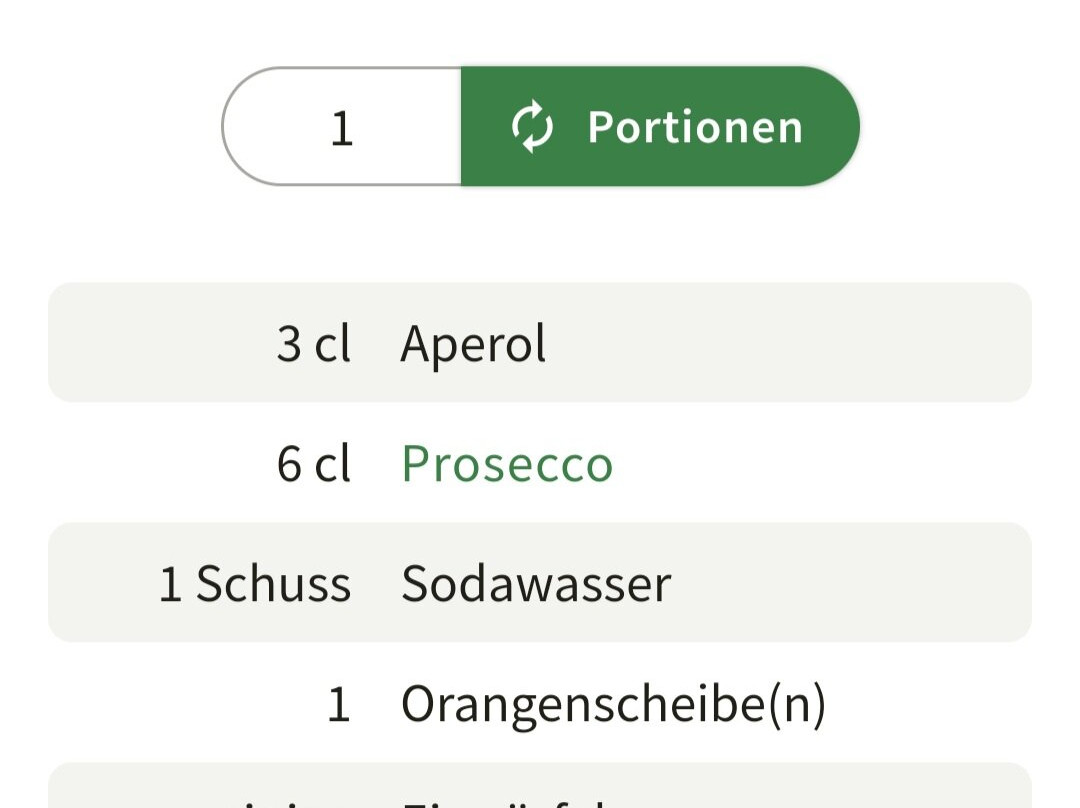Screen dimensions: 1080x808
Task: Click the green Portionen button
Action: point(661,126)
